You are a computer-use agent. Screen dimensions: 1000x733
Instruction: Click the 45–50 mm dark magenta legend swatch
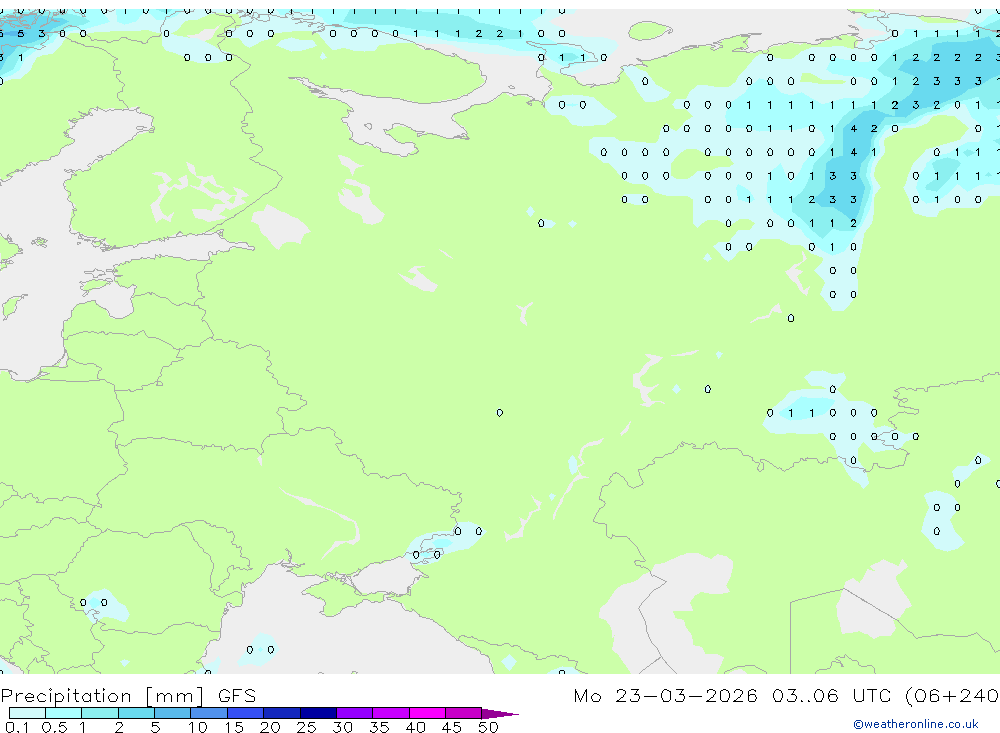464,713
